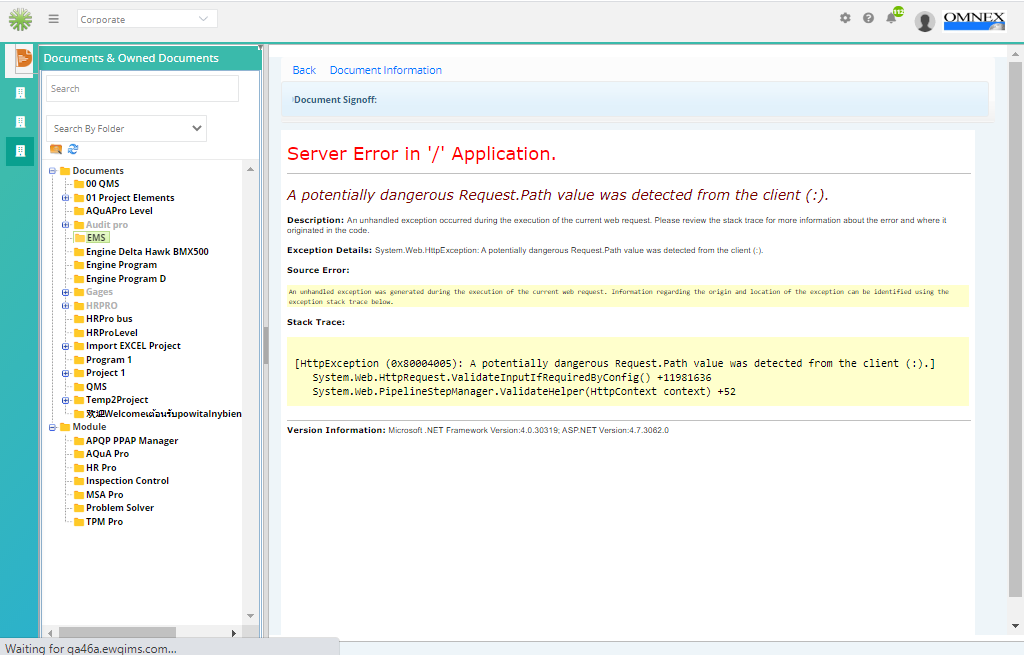
Task: Open the Search By Folder dropdown
Action: (126, 129)
